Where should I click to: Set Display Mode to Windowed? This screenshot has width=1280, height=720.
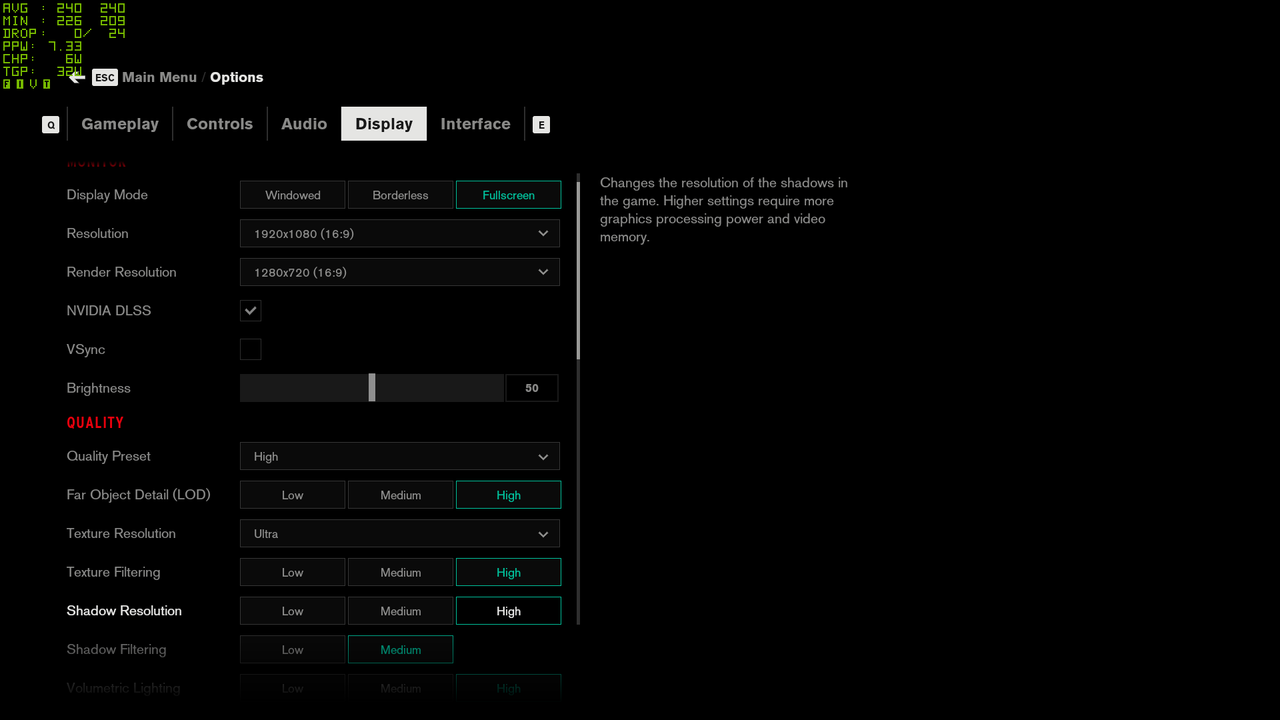[x=293, y=195]
